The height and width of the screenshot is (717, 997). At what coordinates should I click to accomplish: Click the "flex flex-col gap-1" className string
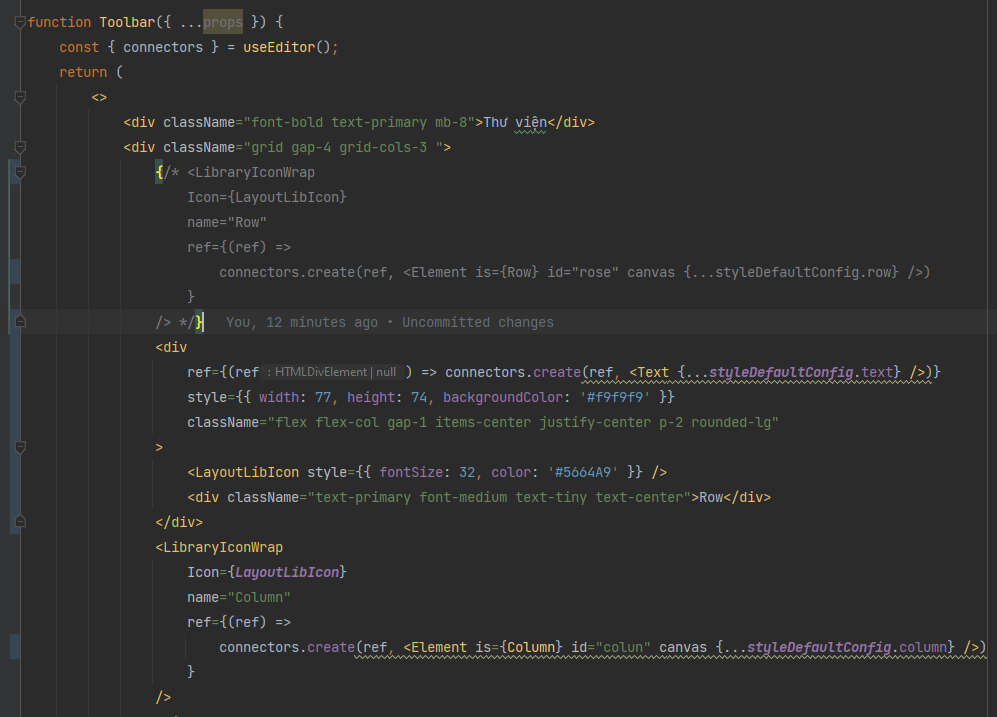[523, 422]
